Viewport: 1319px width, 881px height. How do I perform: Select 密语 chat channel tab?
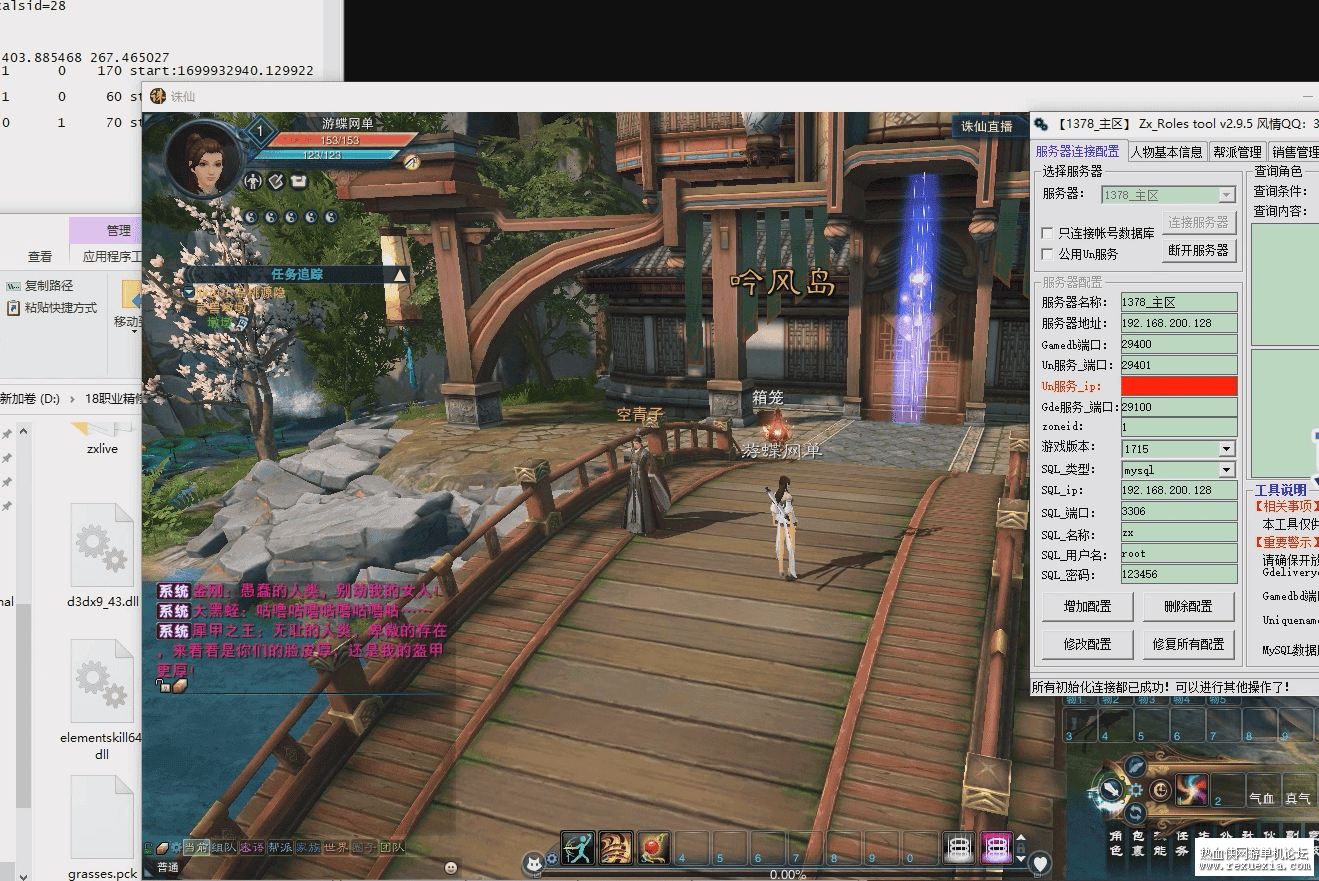[251, 848]
